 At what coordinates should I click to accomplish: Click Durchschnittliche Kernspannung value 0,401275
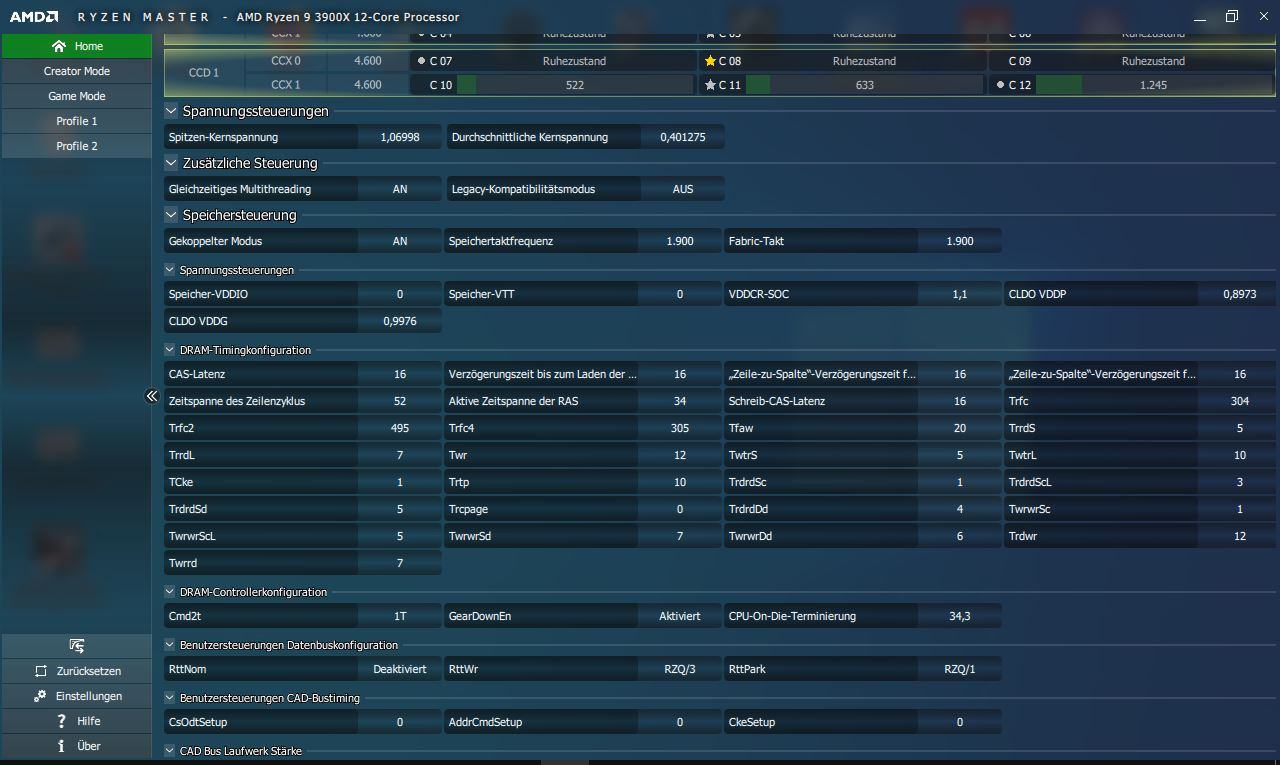[683, 137]
